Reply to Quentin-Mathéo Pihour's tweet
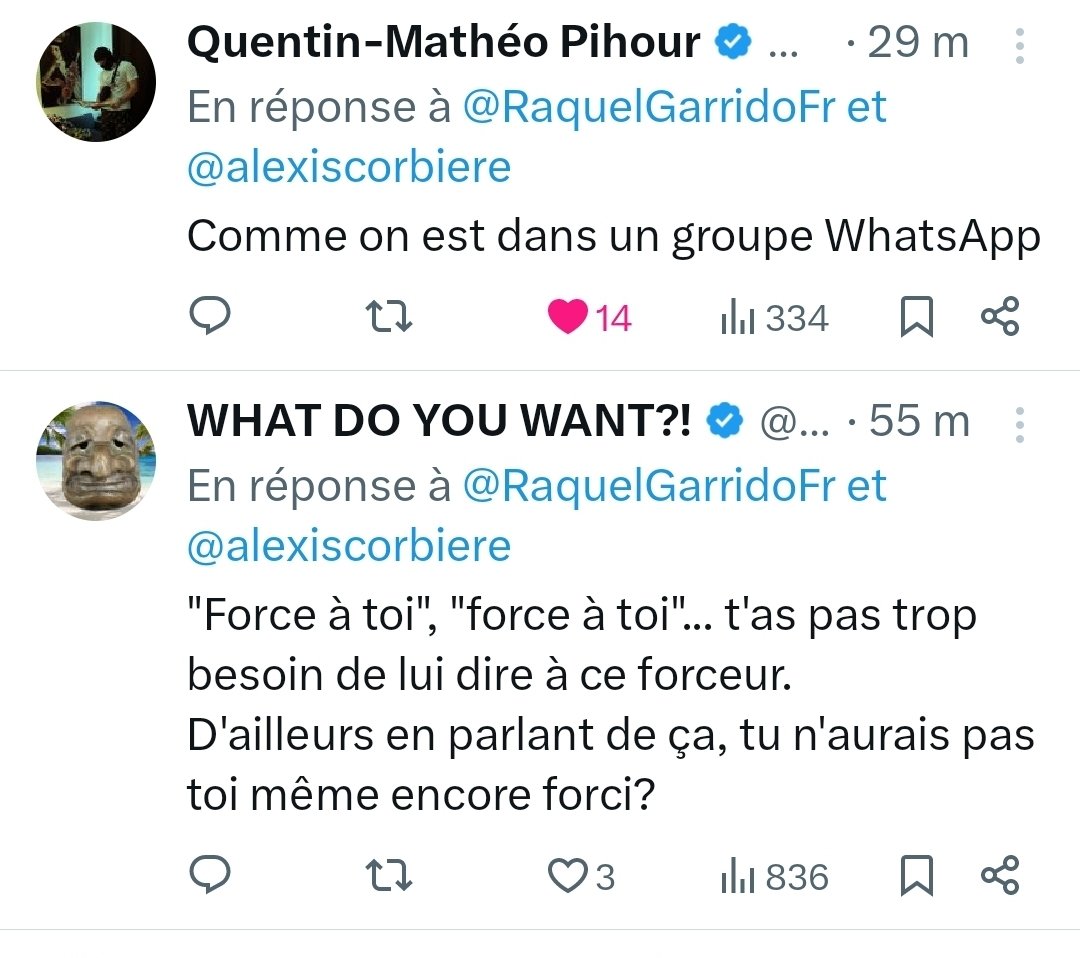The height and width of the screenshot is (958, 1080). [x=210, y=315]
